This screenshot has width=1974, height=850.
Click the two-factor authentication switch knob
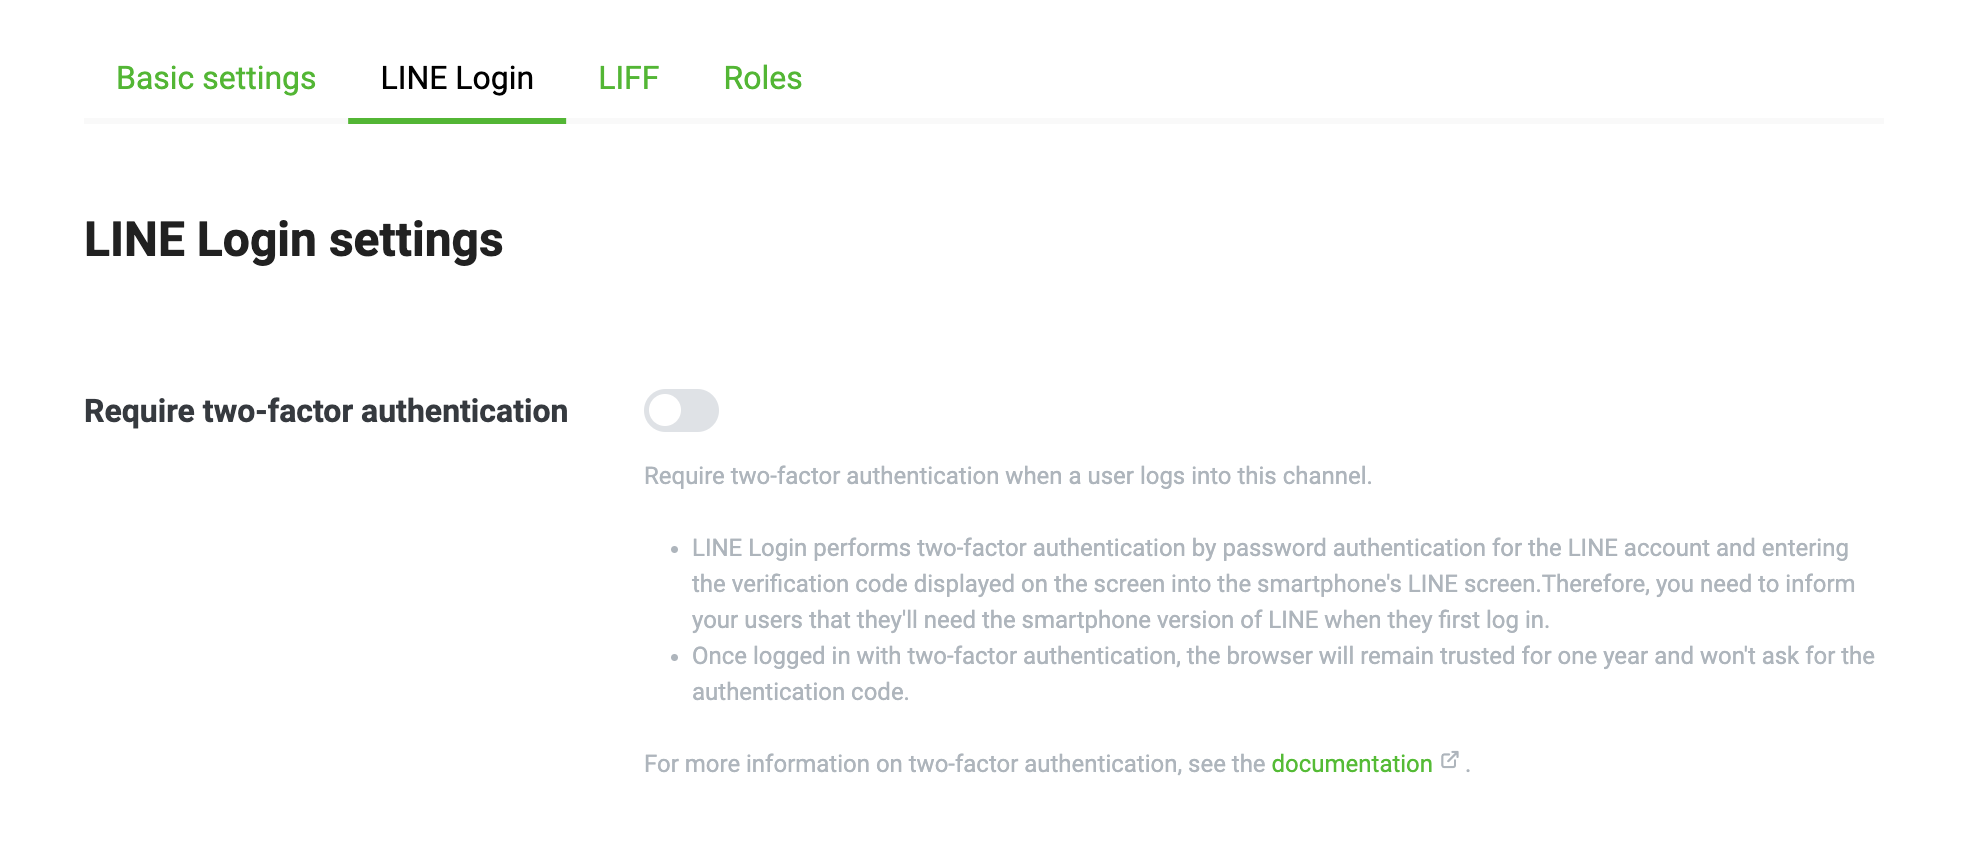(668, 410)
